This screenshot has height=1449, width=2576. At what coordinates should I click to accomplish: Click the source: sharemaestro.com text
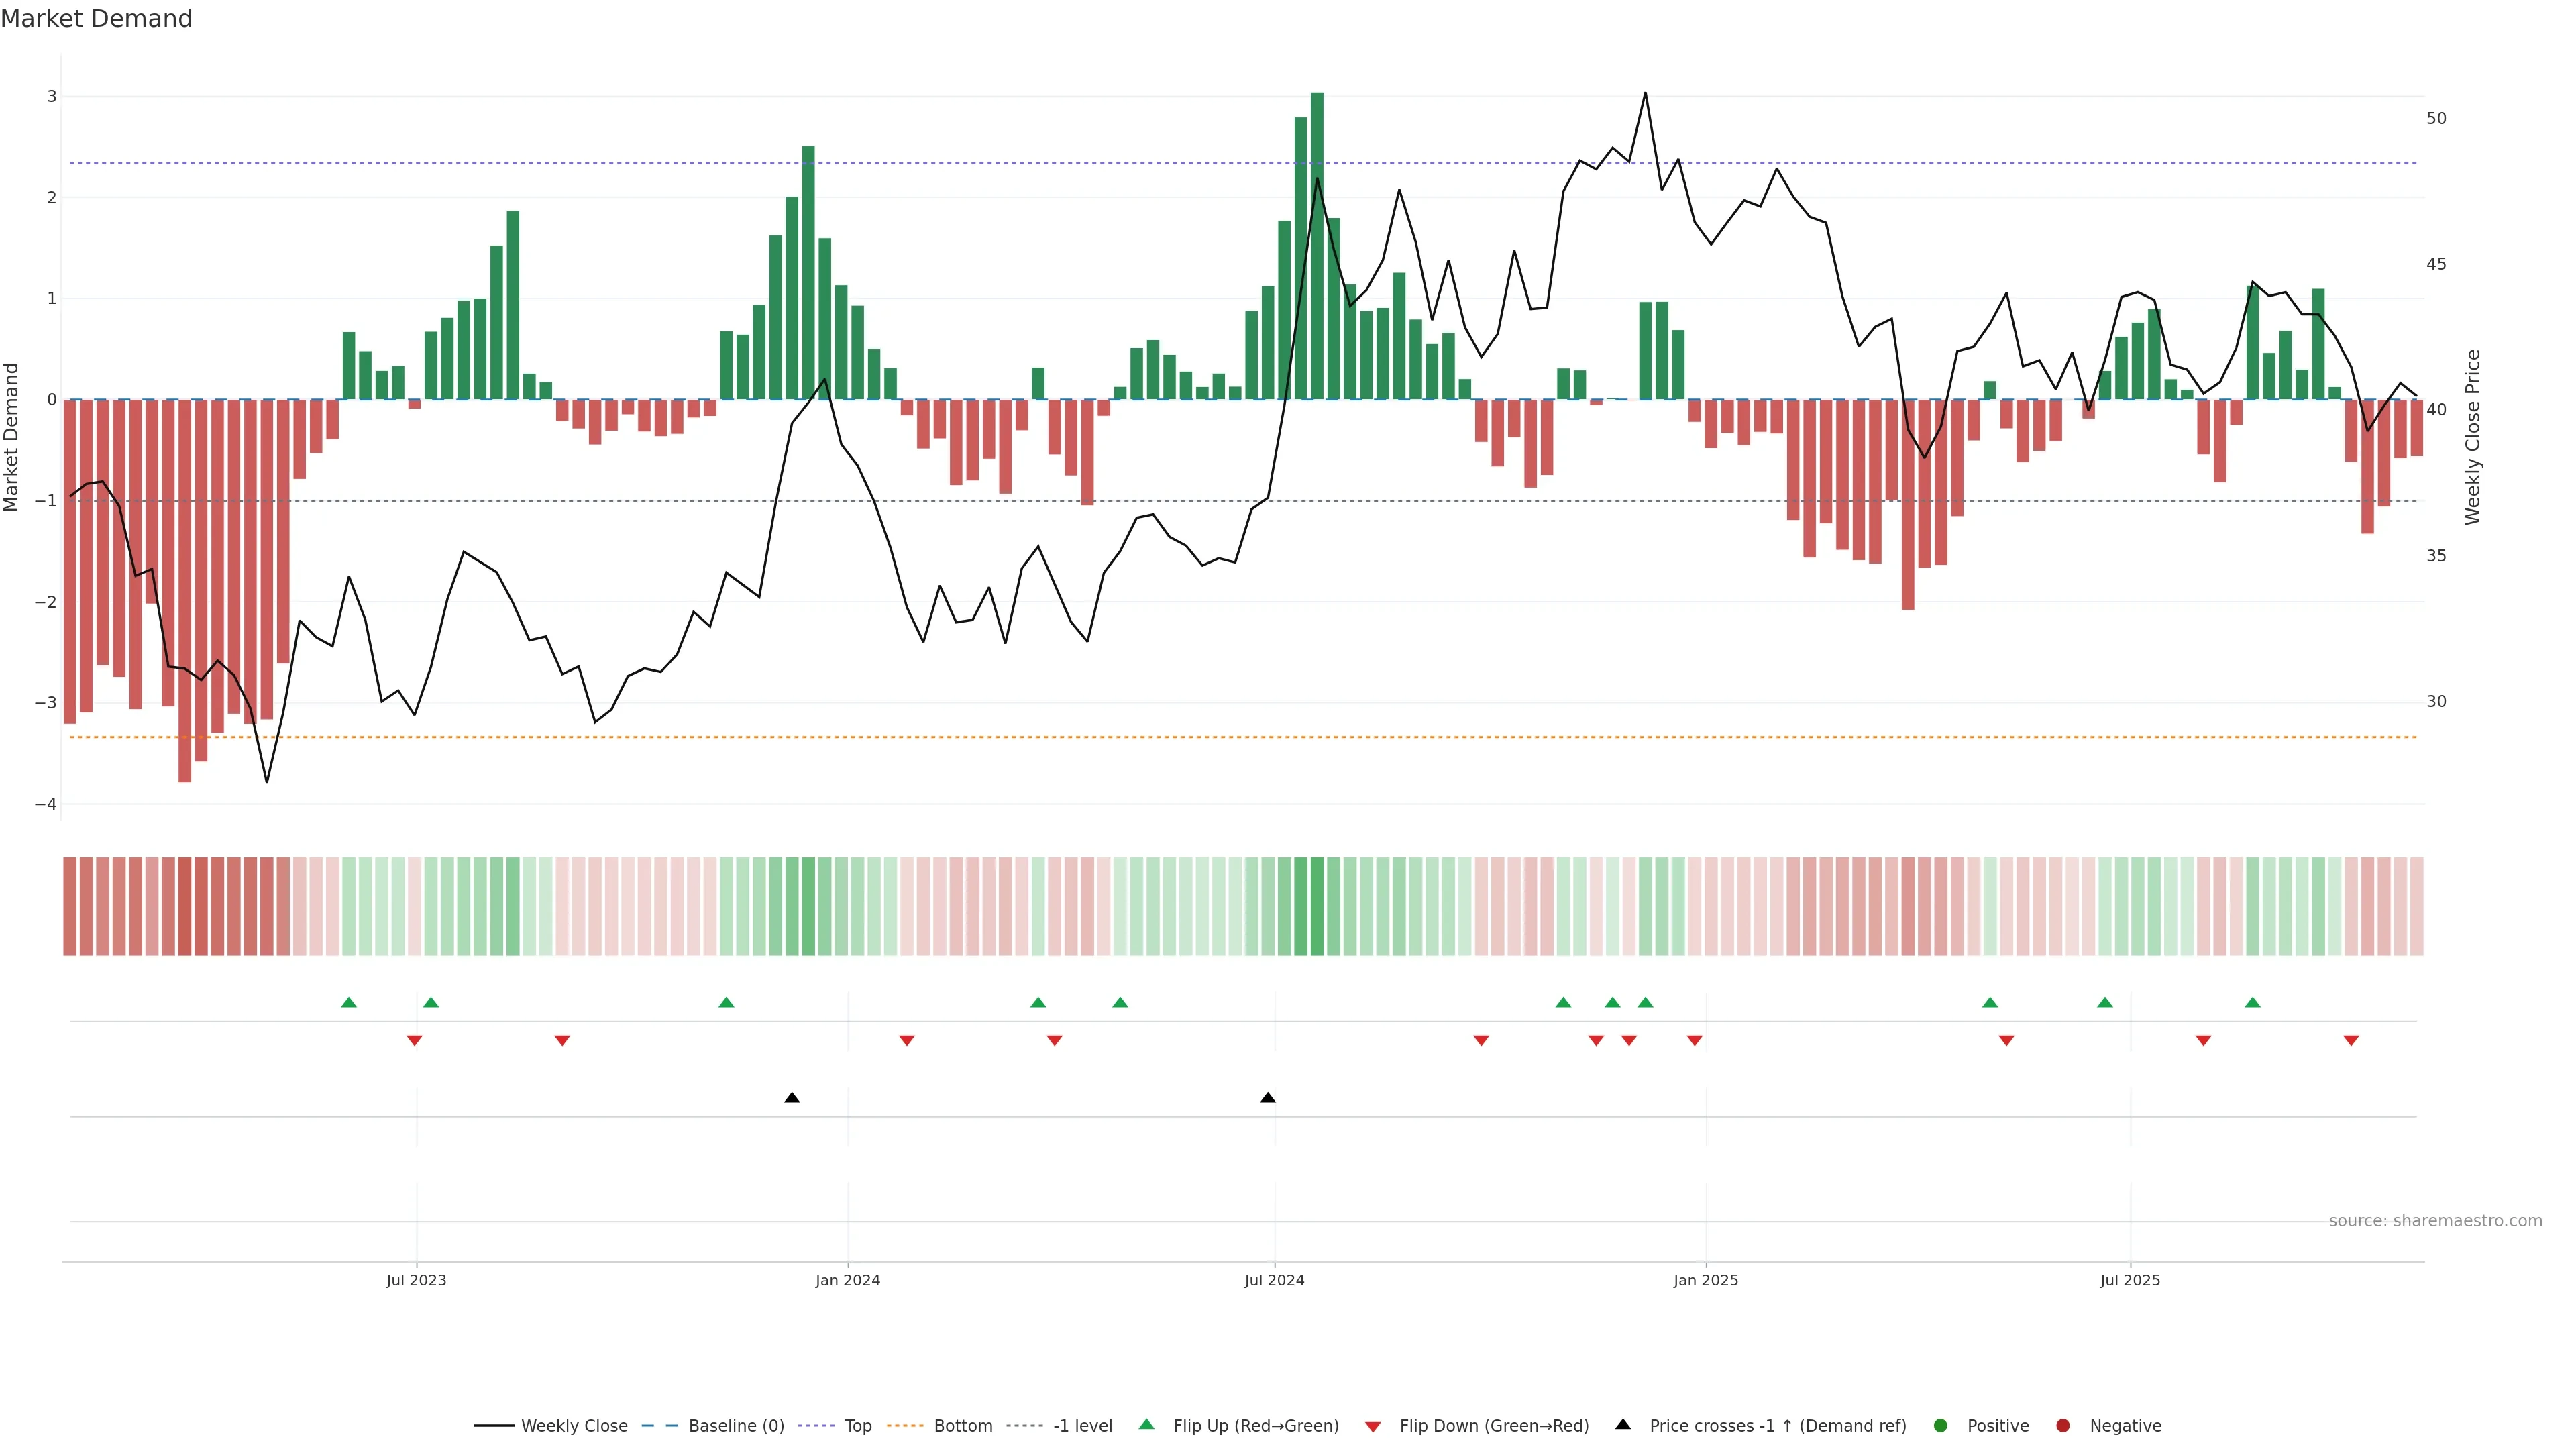2435,1220
